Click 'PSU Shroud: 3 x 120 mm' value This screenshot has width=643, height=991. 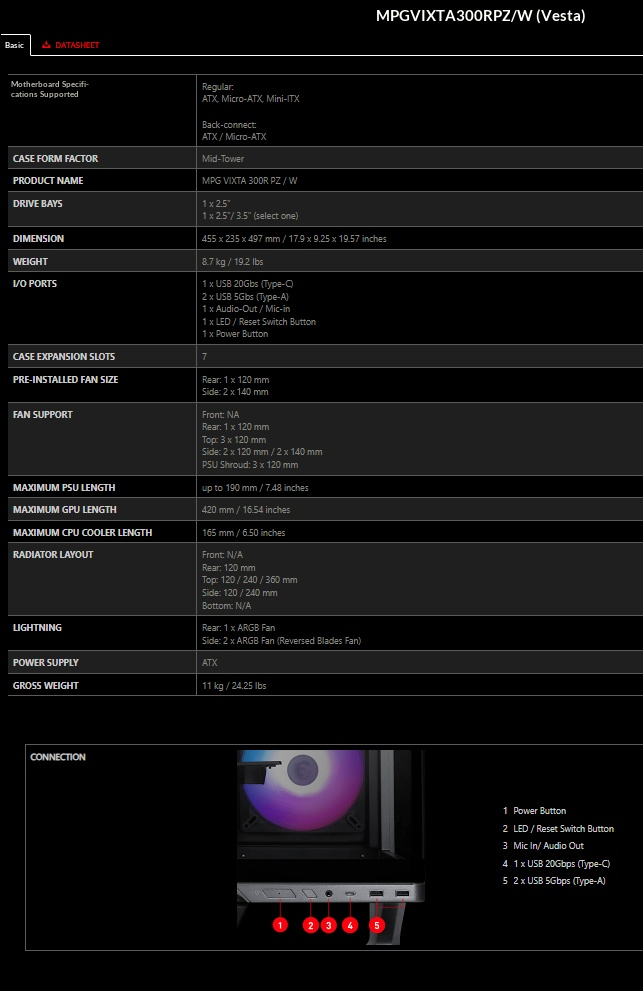coord(250,465)
